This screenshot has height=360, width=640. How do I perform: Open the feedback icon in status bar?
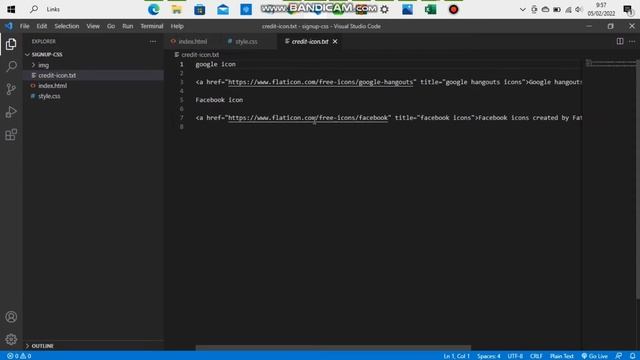pos(619,356)
